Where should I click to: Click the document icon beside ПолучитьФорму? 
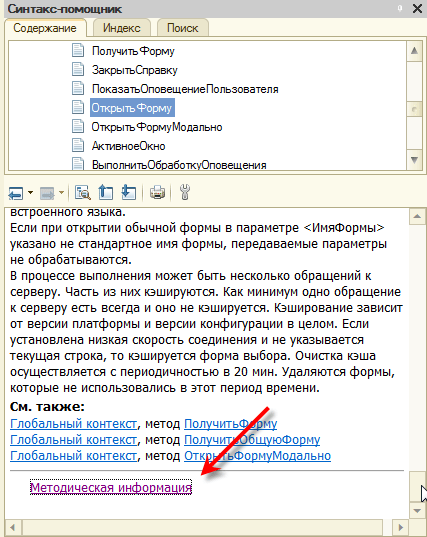(78, 50)
